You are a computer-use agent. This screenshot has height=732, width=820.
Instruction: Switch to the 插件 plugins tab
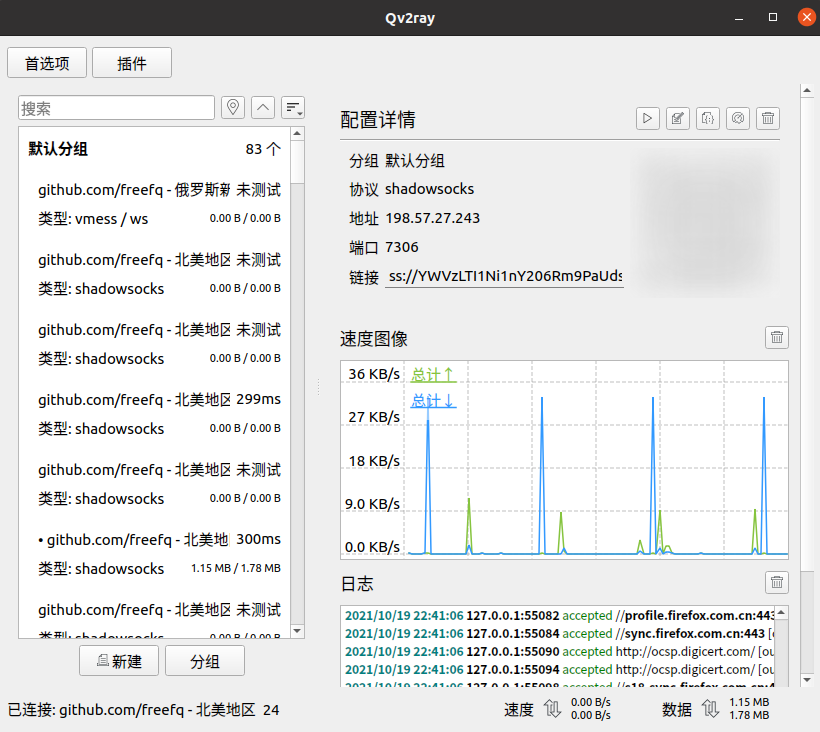click(131, 62)
